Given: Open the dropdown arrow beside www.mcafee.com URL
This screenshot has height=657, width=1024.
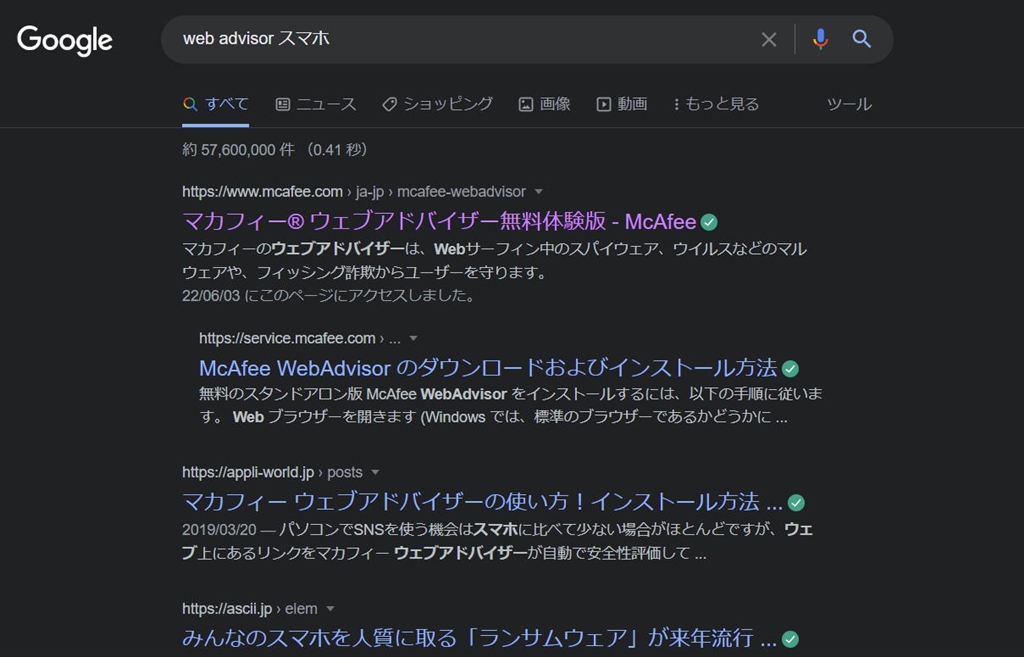Looking at the screenshot, I should pyautogui.click(x=539, y=192).
